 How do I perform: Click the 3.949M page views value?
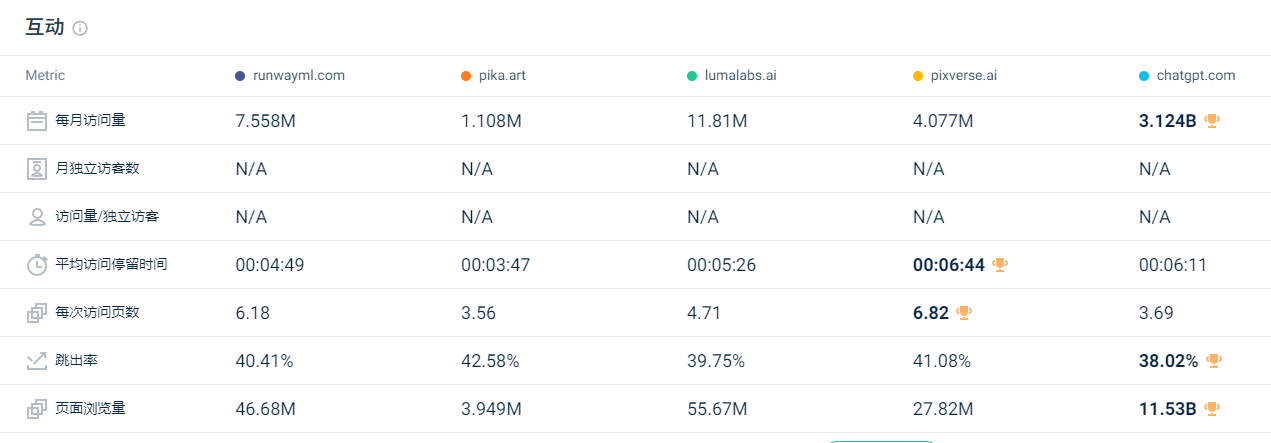[491, 409]
